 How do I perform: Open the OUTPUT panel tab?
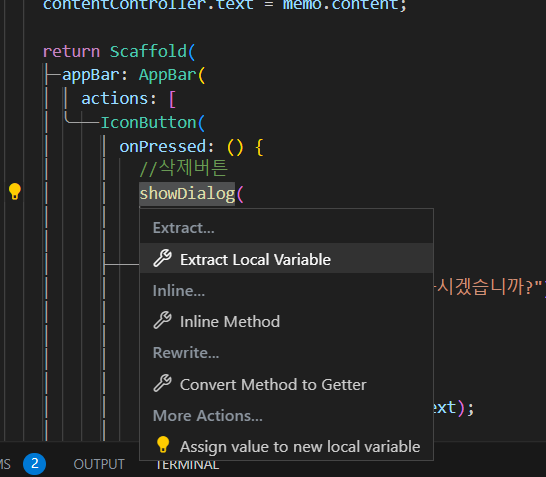99,464
